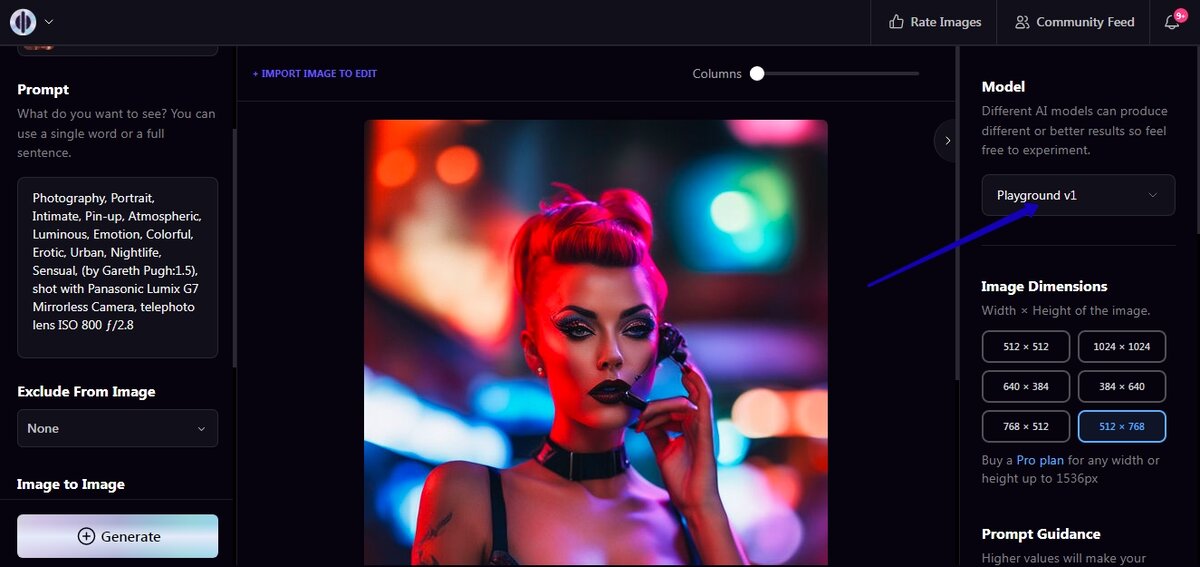Click the Rate Images thumbs-up icon
This screenshot has width=1200, height=567.
[896, 22]
